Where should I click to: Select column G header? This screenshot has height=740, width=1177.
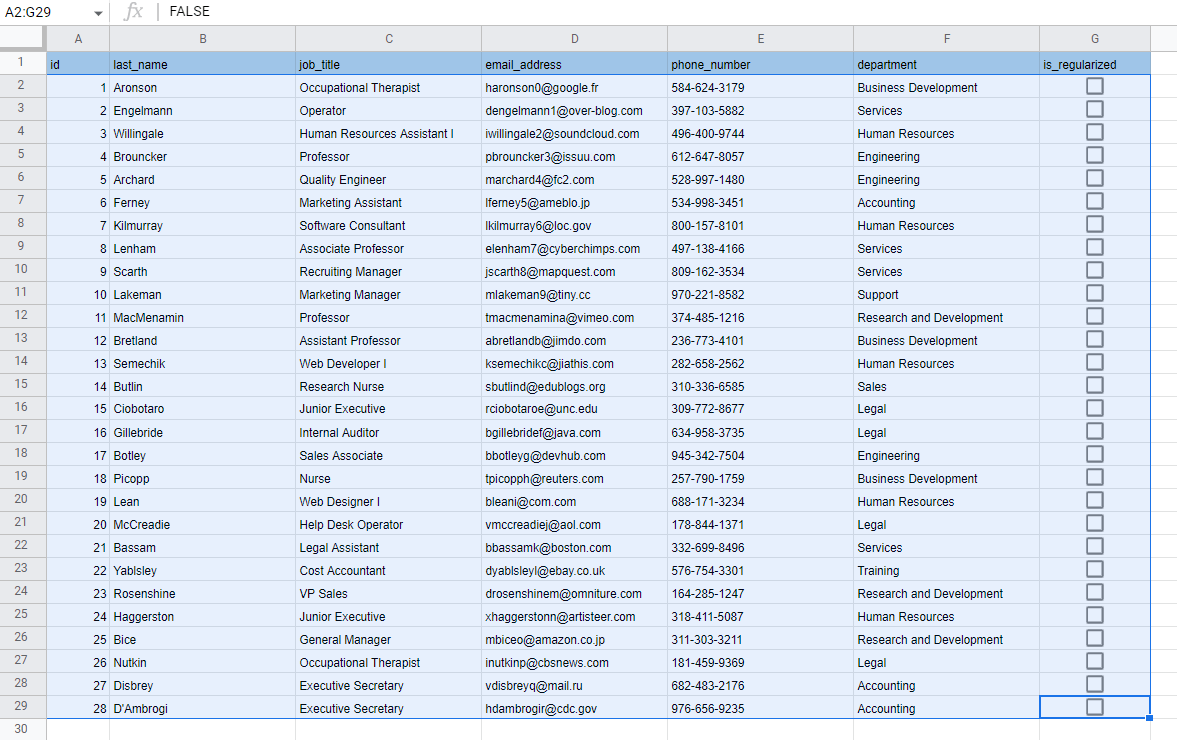pyautogui.click(x=1094, y=38)
